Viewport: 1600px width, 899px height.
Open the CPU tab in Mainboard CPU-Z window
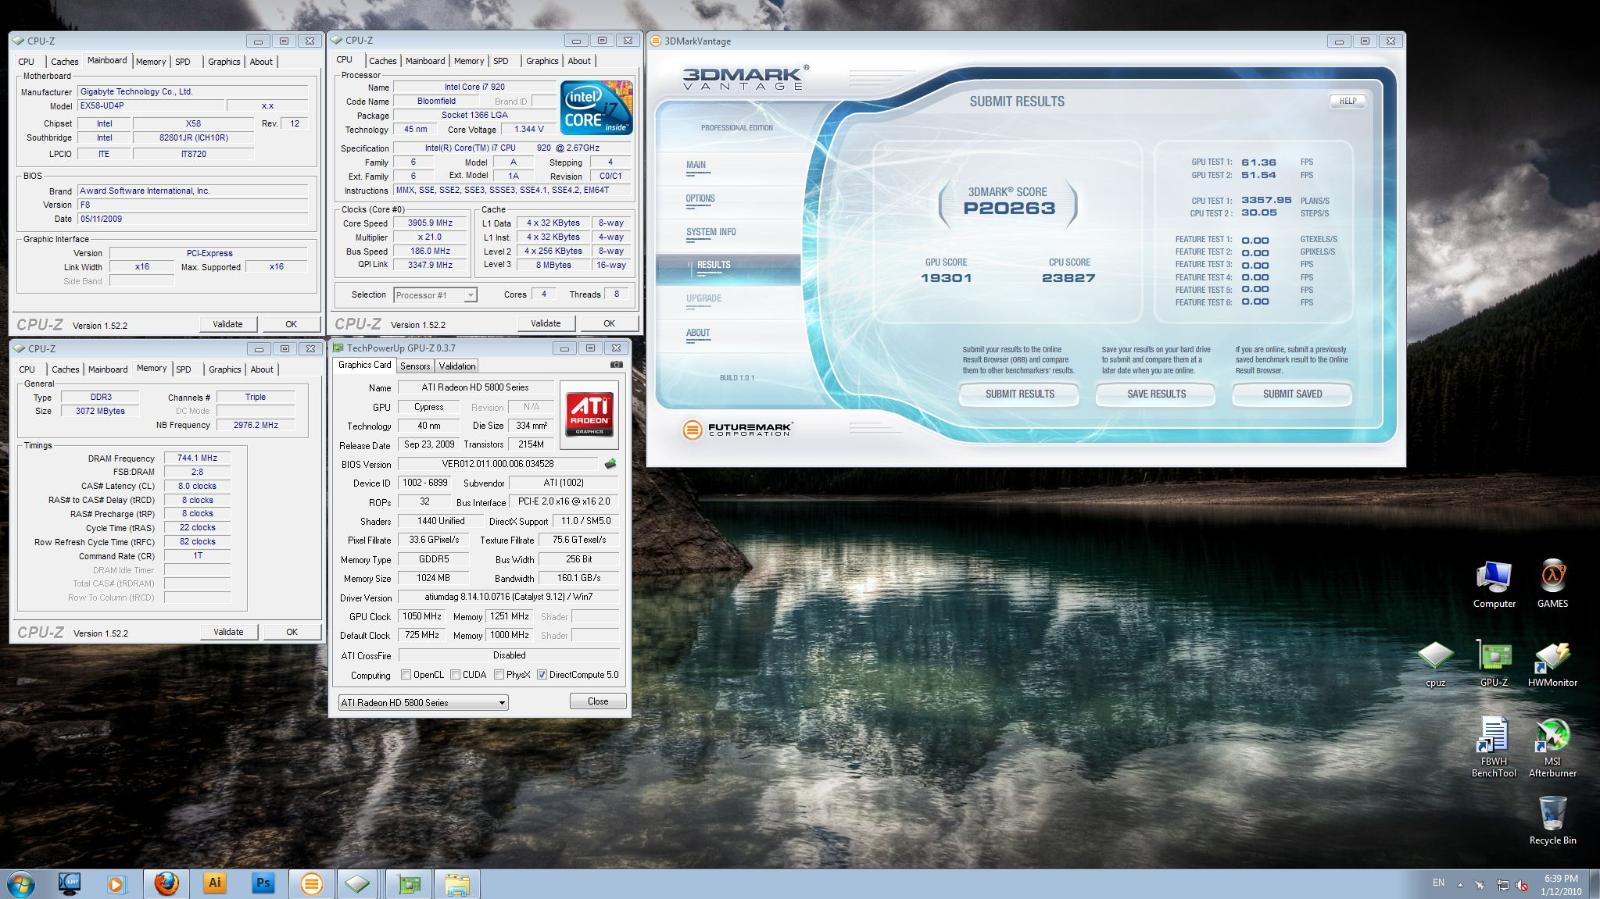(x=27, y=62)
